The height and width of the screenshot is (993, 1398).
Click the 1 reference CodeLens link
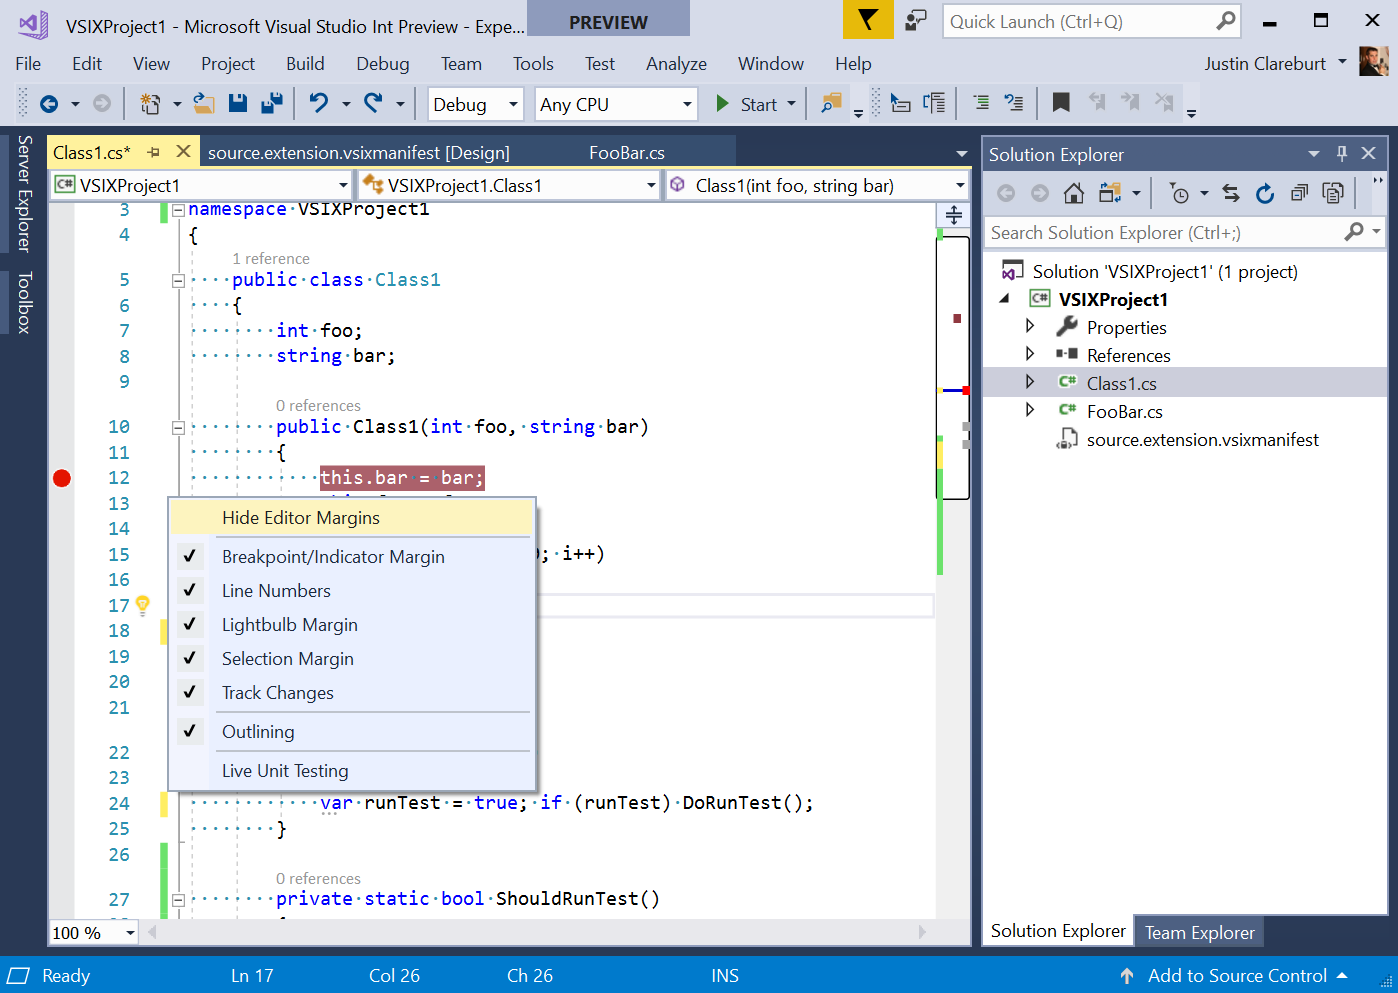[x=271, y=258]
